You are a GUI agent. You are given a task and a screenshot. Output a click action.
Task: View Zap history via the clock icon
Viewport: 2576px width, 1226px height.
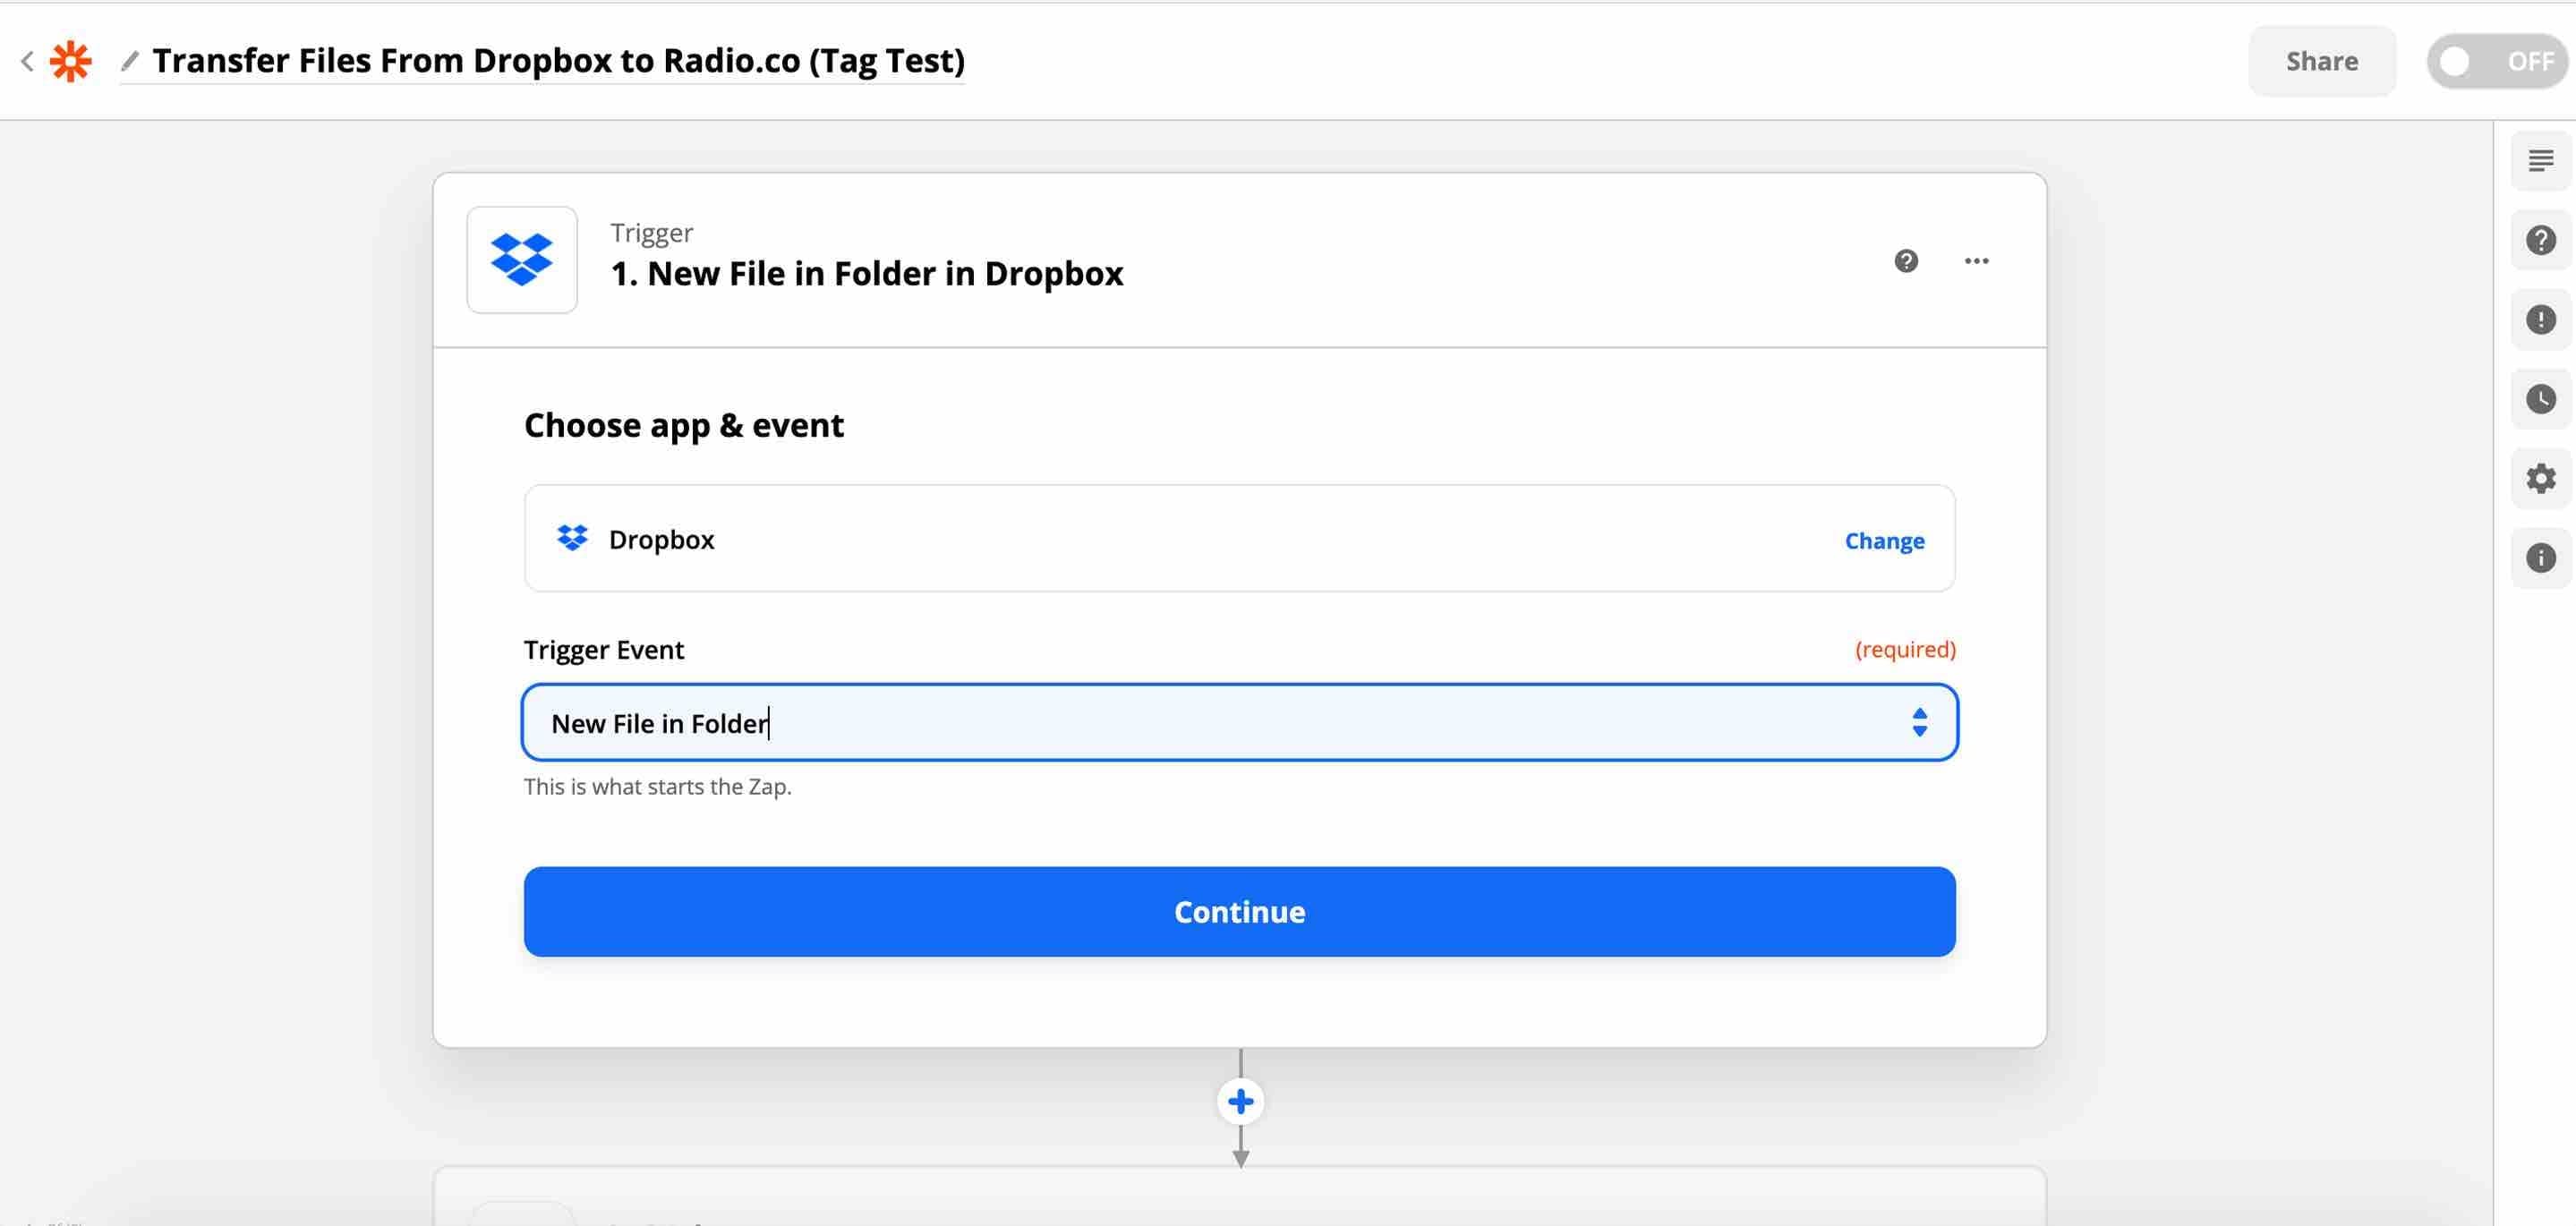(x=2540, y=397)
